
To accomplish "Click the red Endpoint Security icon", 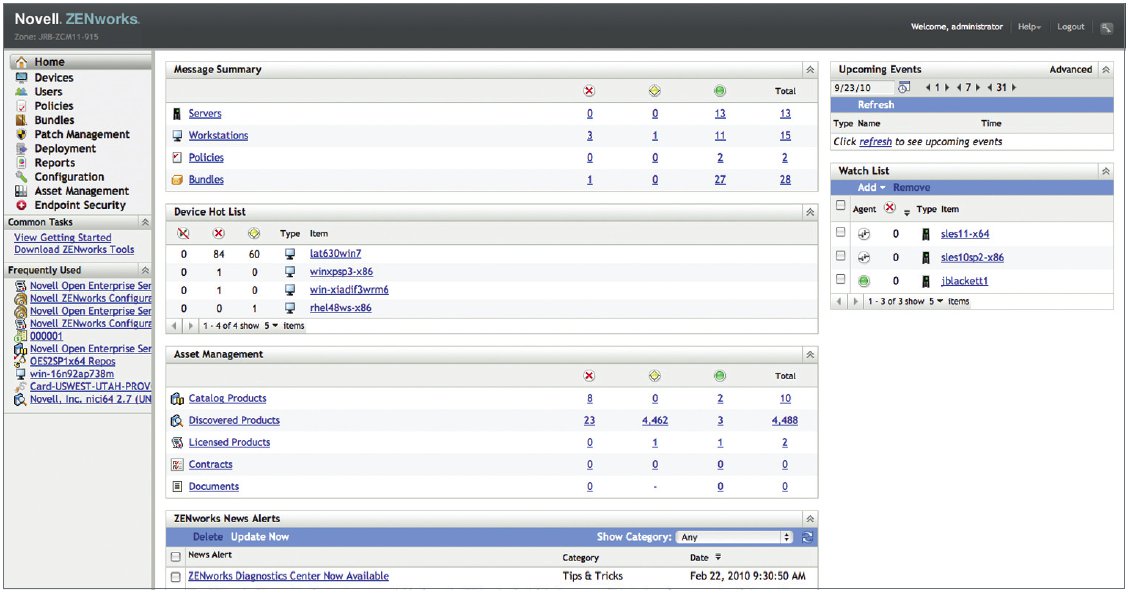I will click(x=22, y=205).
